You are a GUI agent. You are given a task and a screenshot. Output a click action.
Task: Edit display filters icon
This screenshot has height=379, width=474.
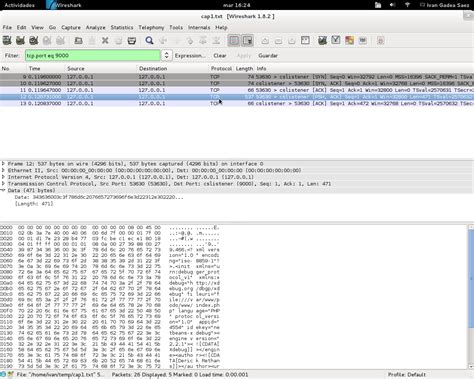(x=336, y=41)
